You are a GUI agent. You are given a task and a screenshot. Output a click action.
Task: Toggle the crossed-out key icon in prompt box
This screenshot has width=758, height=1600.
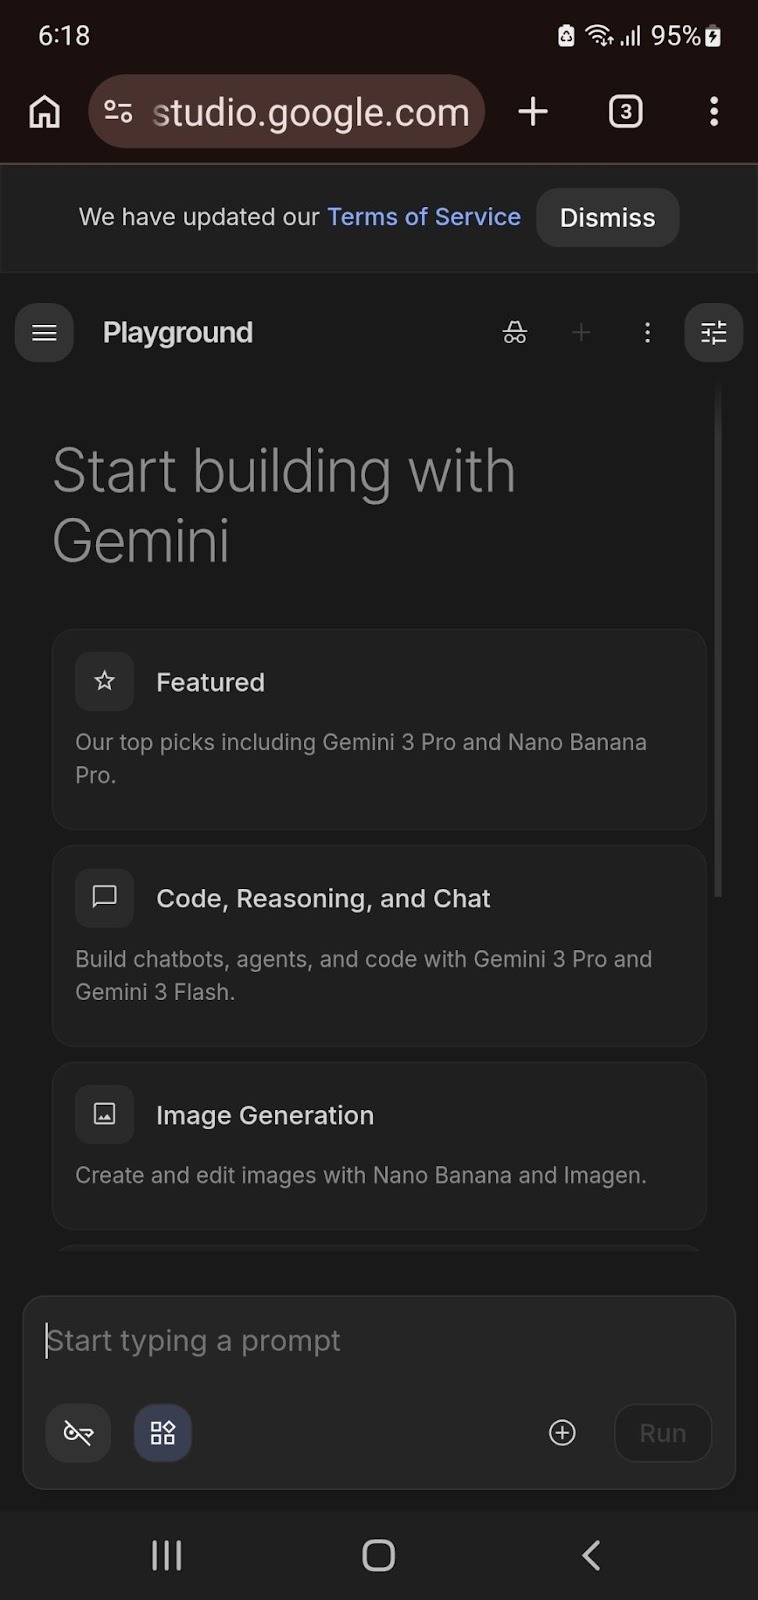(x=78, y=1433)
